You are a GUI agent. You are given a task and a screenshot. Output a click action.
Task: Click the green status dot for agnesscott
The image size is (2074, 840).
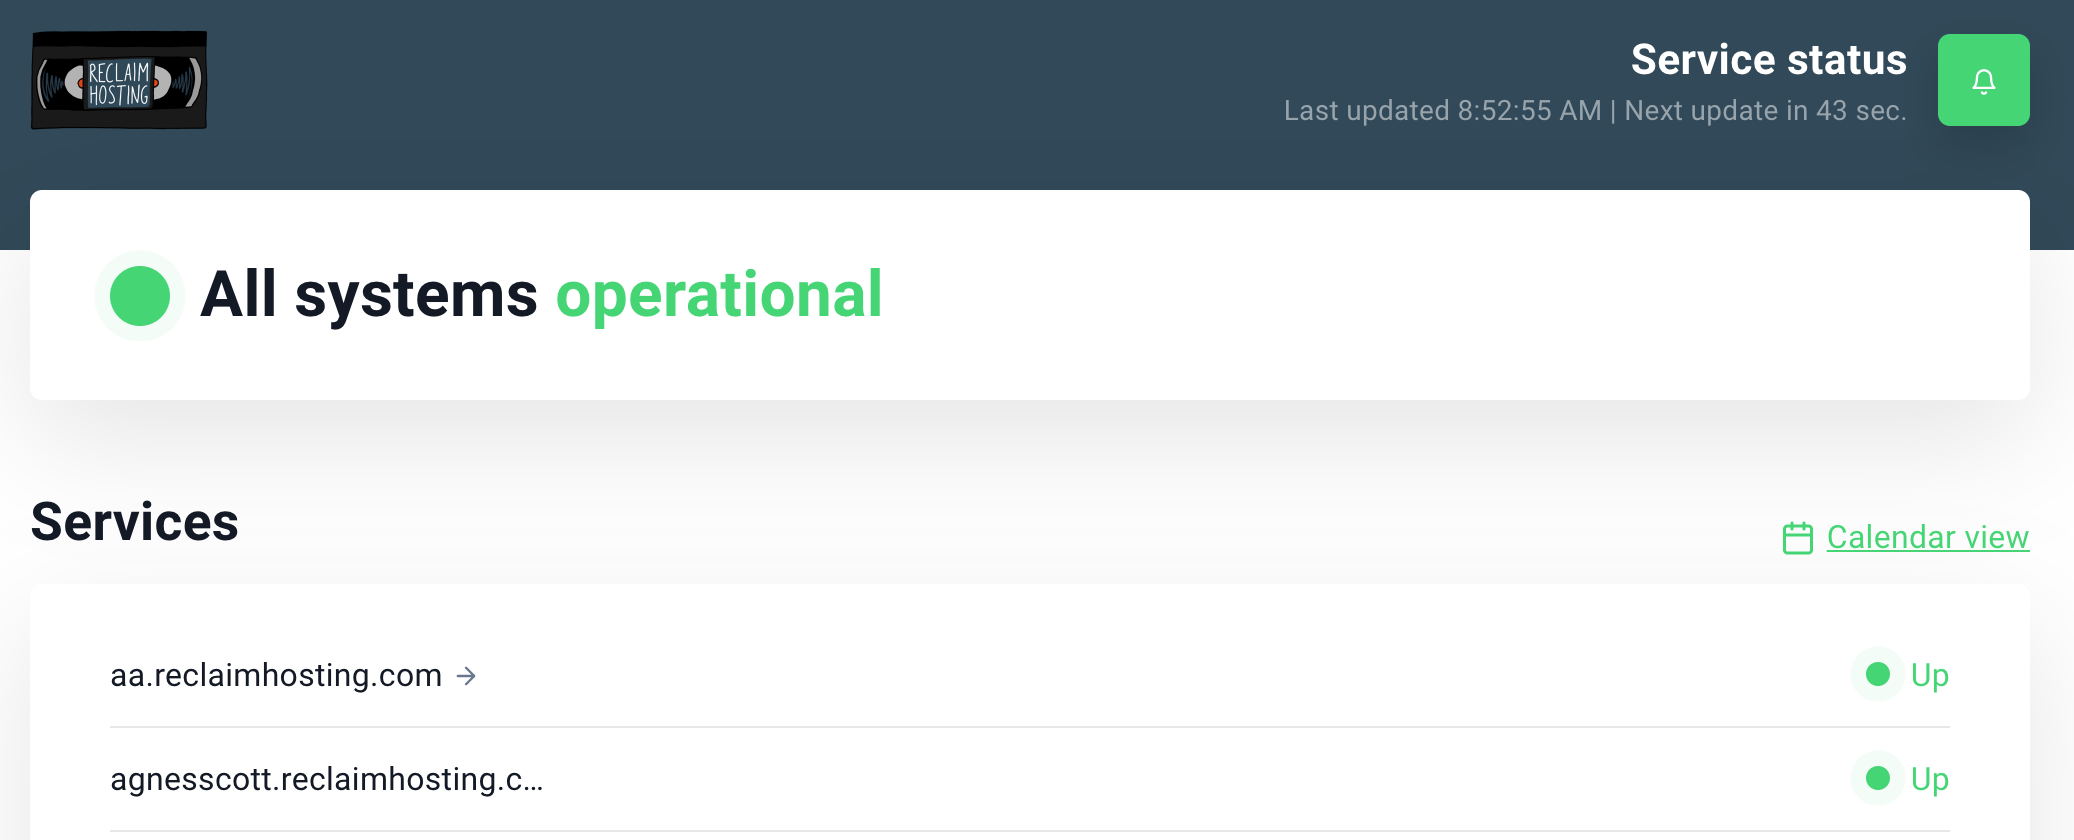1877,778
